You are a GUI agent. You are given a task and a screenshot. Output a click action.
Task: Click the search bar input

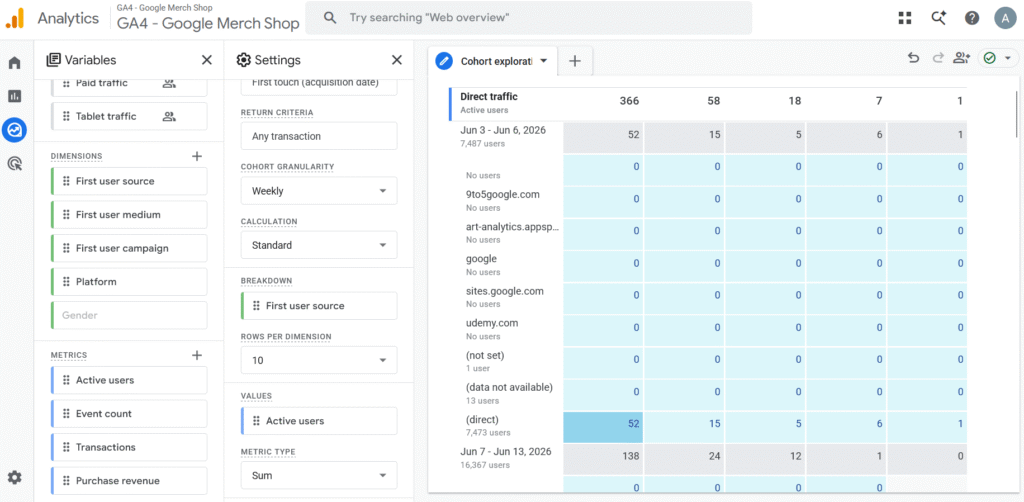click(528, 18)
